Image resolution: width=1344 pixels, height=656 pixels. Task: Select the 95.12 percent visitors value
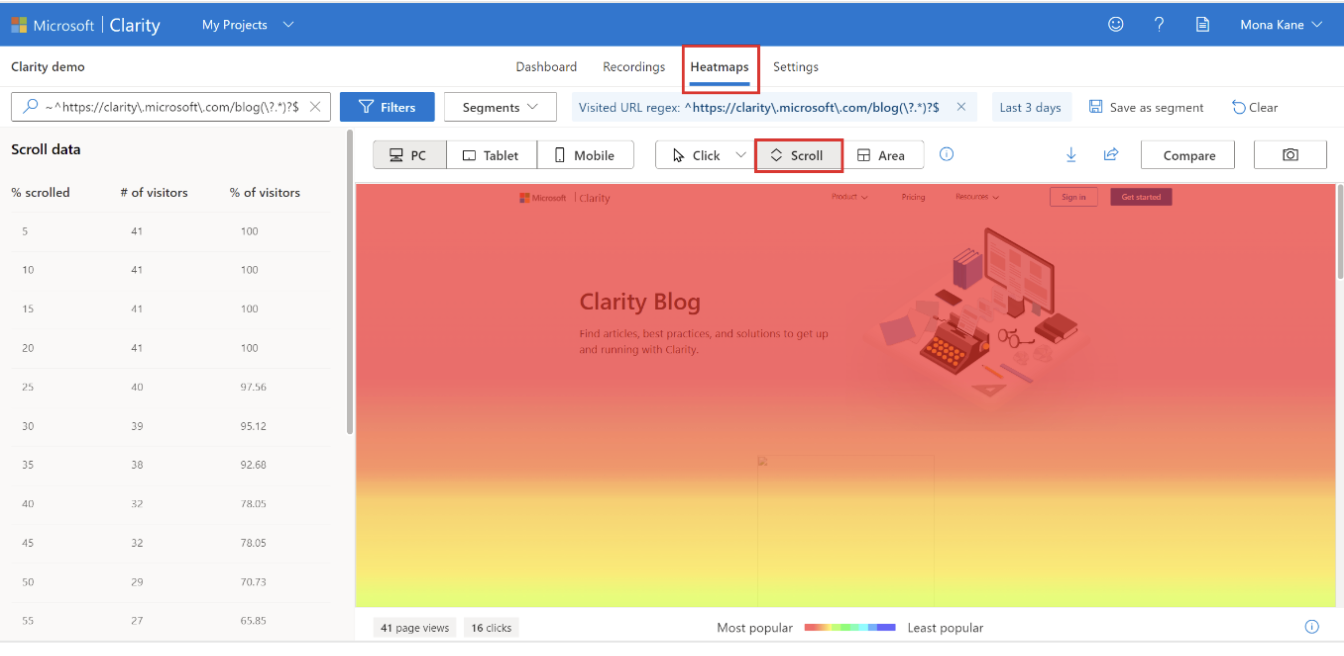click(x=253, y=426)
